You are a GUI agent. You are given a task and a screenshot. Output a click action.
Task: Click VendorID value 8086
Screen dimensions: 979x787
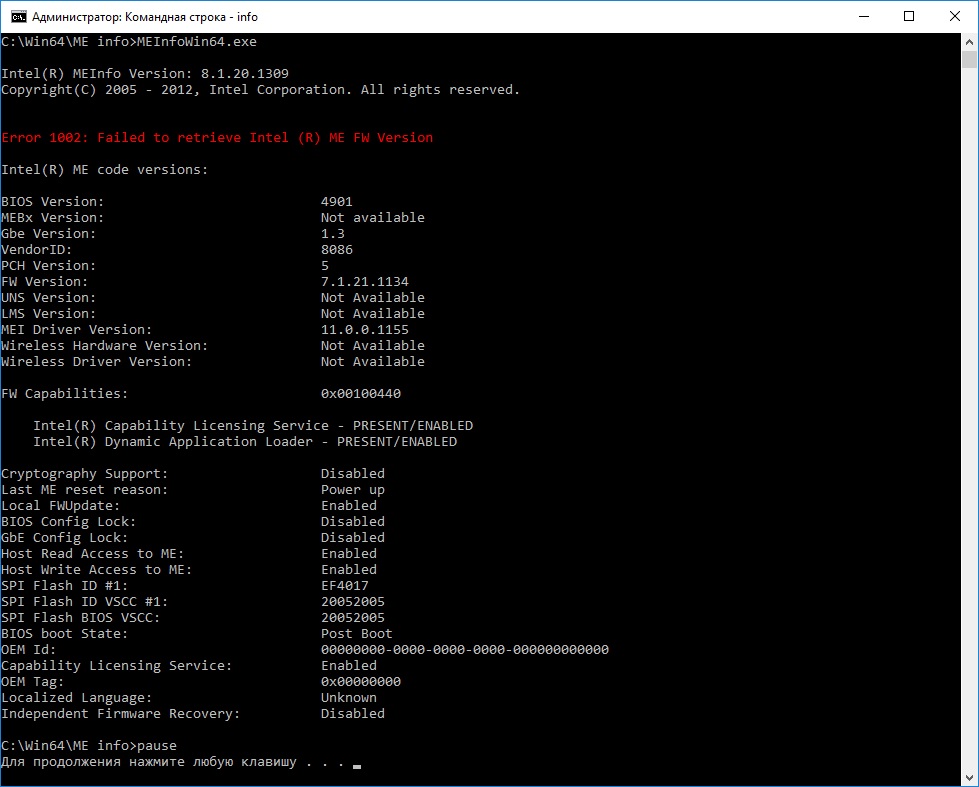click(x=337, y=250)
